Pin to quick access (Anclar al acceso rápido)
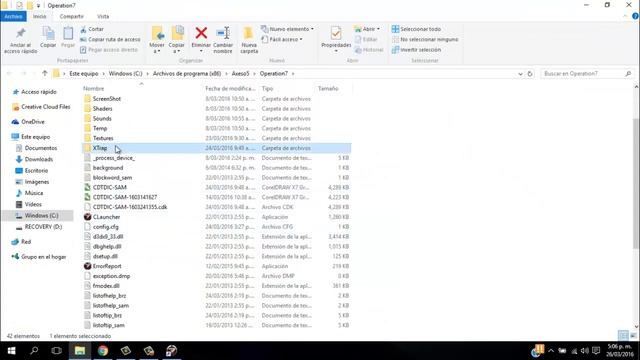640x360 pixels. coord(20,40)
